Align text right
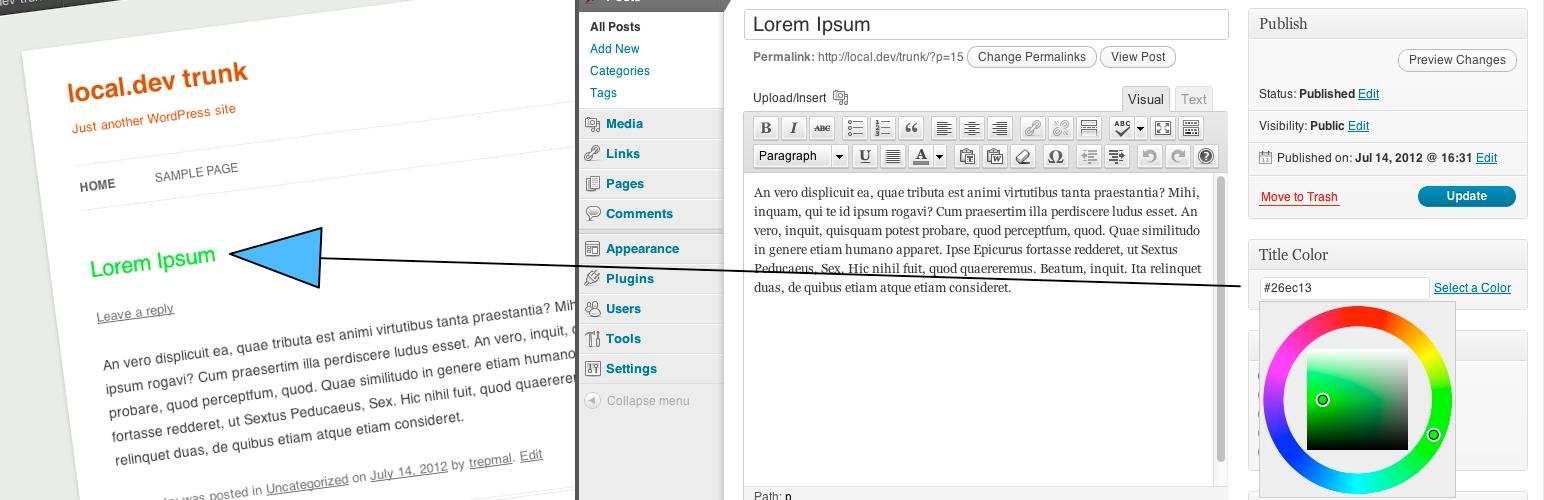1544x500 pixels. (x=999, y=128)
